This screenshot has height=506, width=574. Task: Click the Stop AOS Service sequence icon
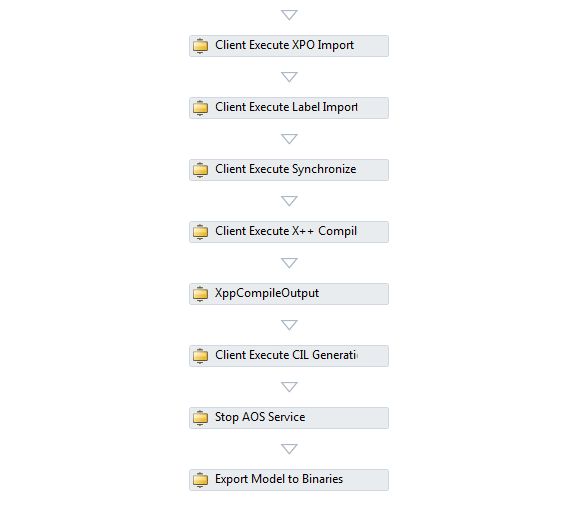[200, 418]
